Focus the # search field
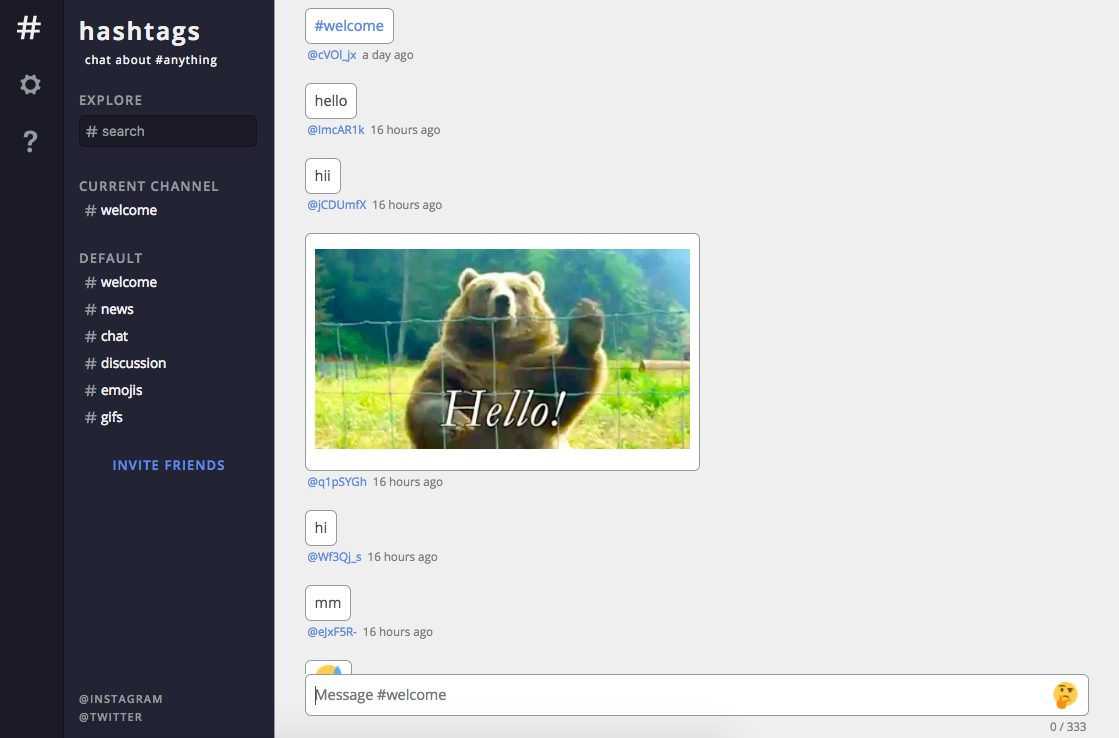This screenshot has width=1119, height=738. [168, 131]
